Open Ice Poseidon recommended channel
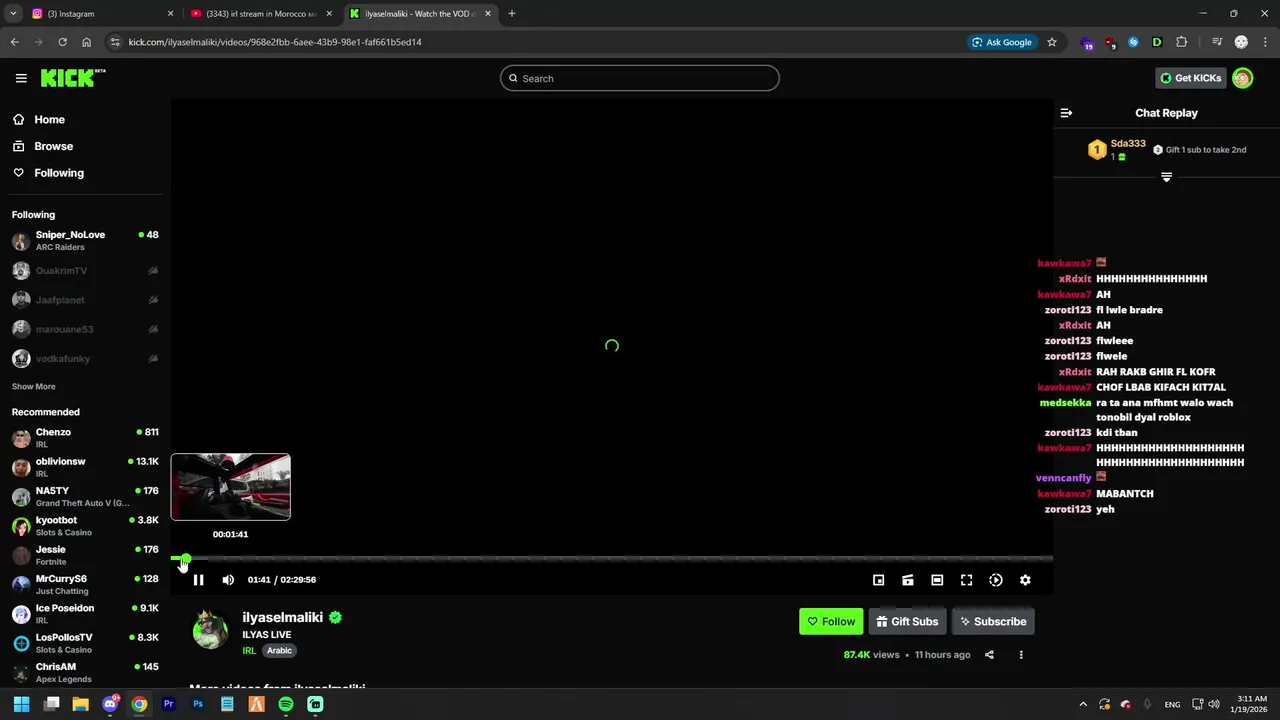The height and width of the screenshot is (720, 1280). point(85,614)
